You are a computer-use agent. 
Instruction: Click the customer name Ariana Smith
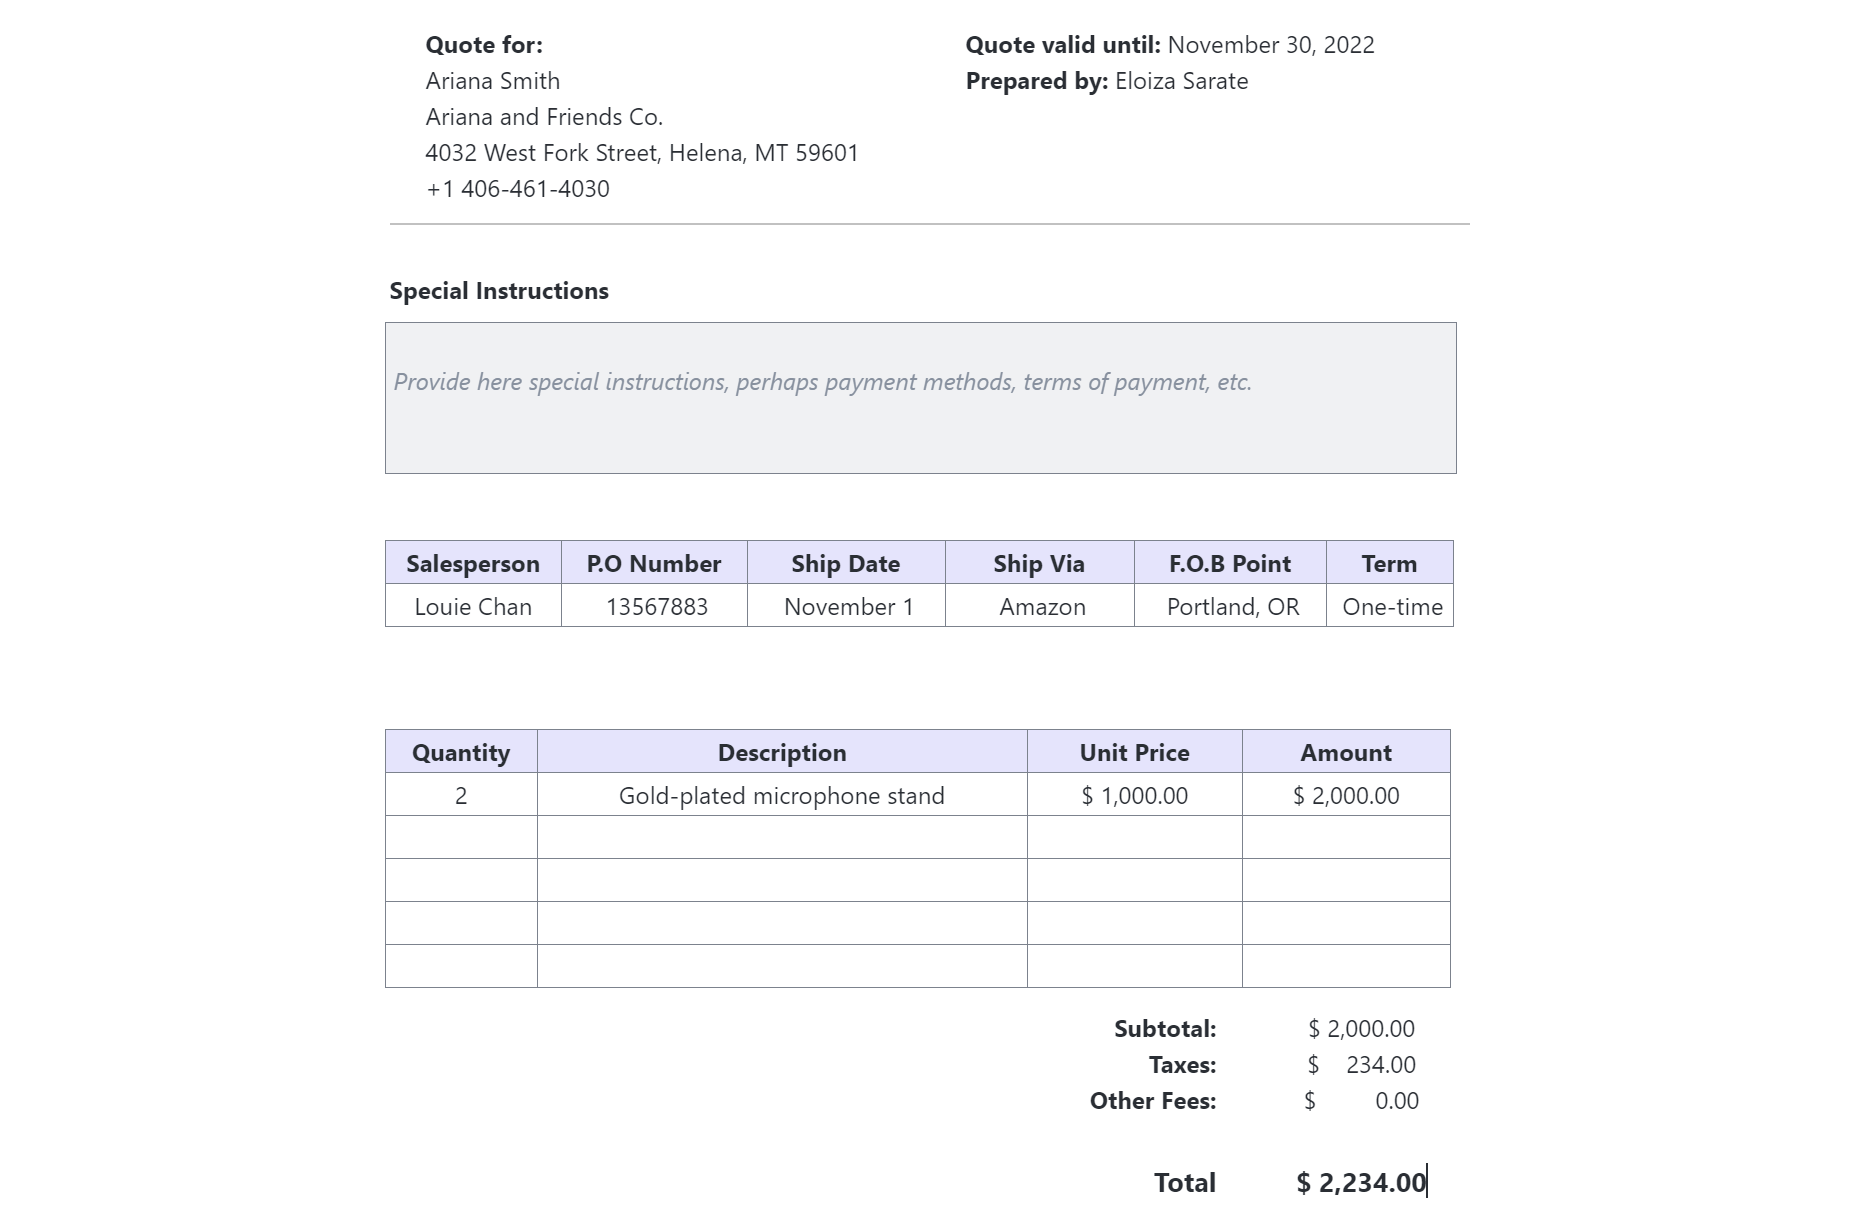492,81
